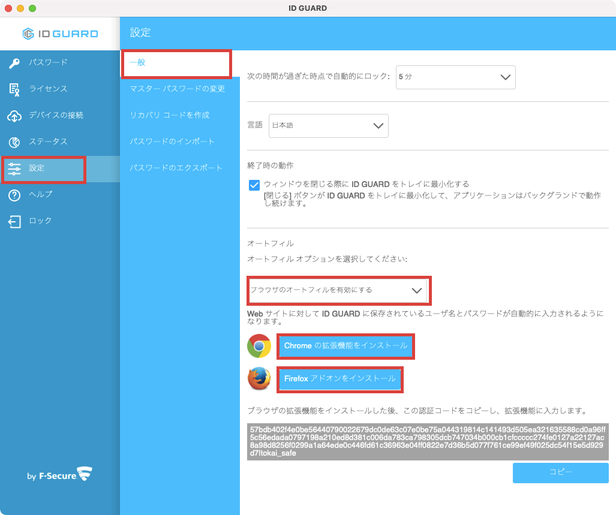Click Chrome の拡張機能をインストール button
Image resolution: width=616 pixels, height=515 pixels.
(x=346, y=346)
